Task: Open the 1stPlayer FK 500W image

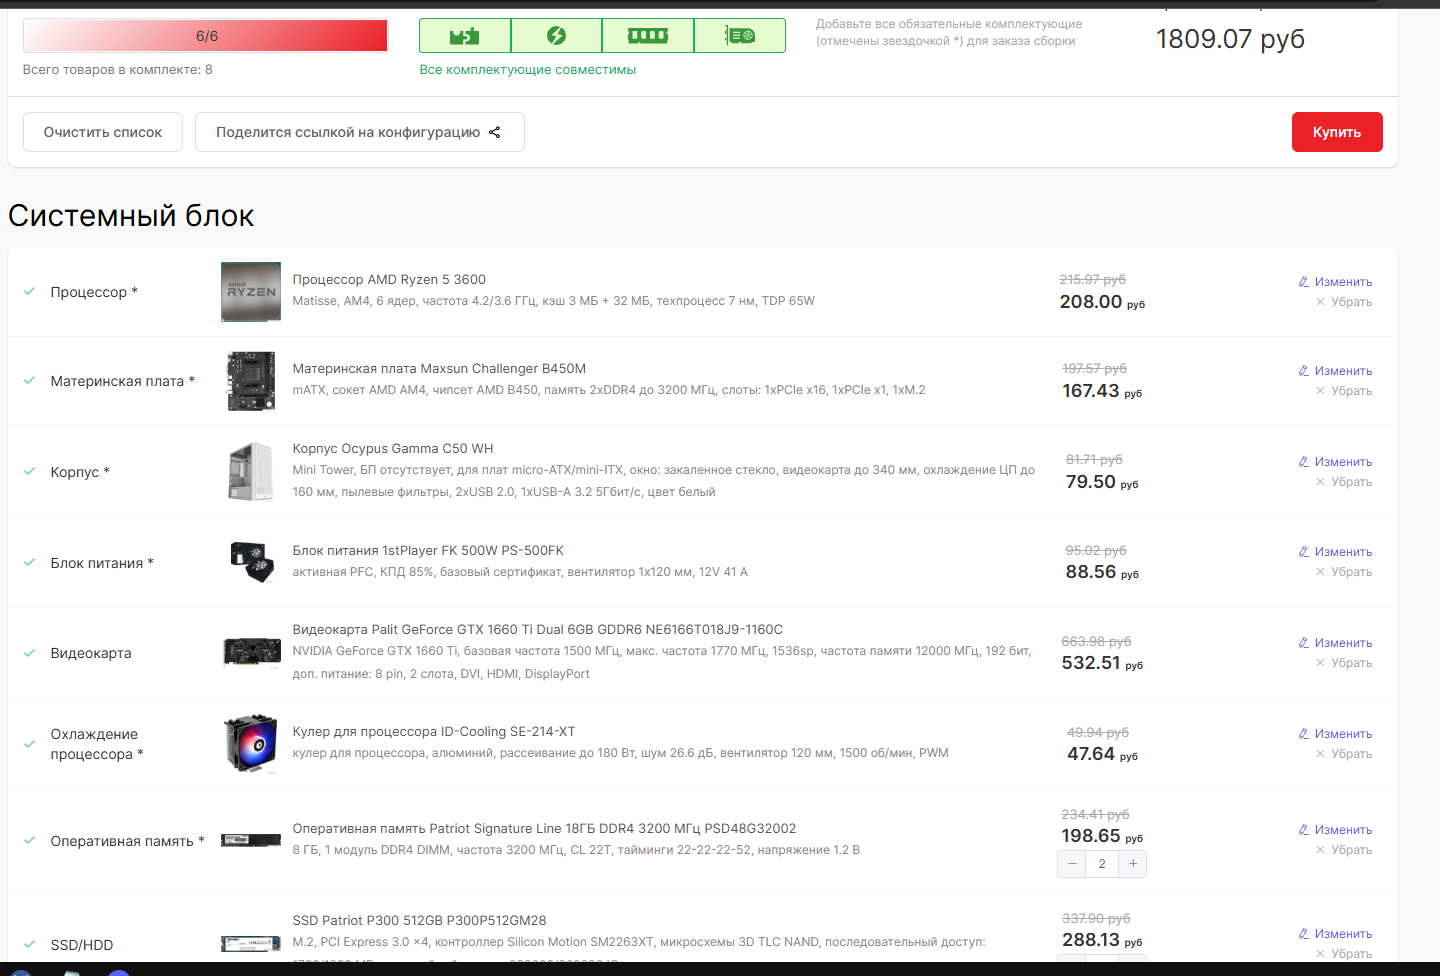Action: [x=251, y=562]
